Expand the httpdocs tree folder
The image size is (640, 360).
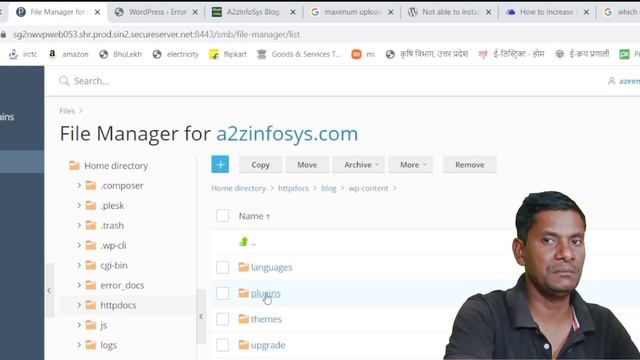(79, 305)
